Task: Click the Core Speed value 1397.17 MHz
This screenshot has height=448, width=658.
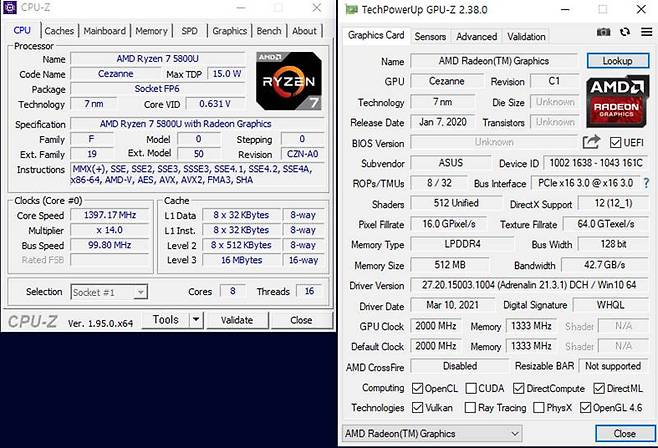Action: pyautogui.click(x=110, y=215)
